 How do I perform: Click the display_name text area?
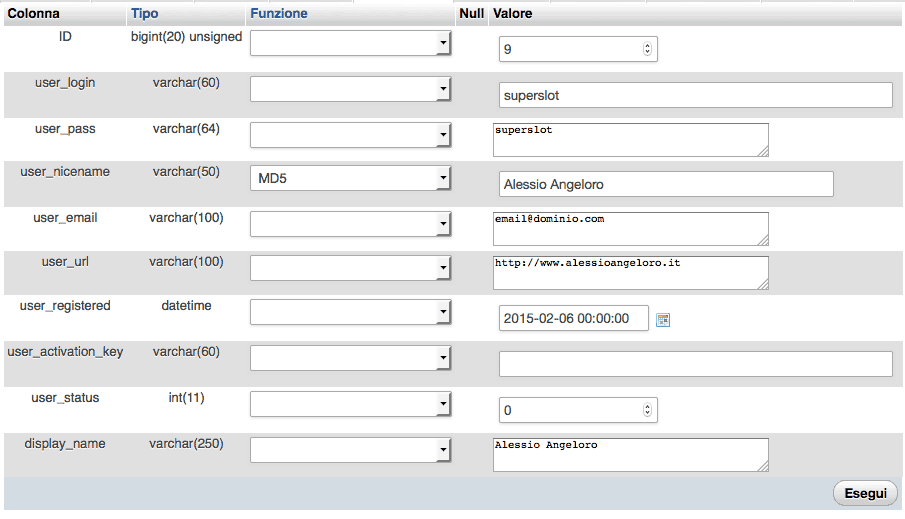[631, 454]
